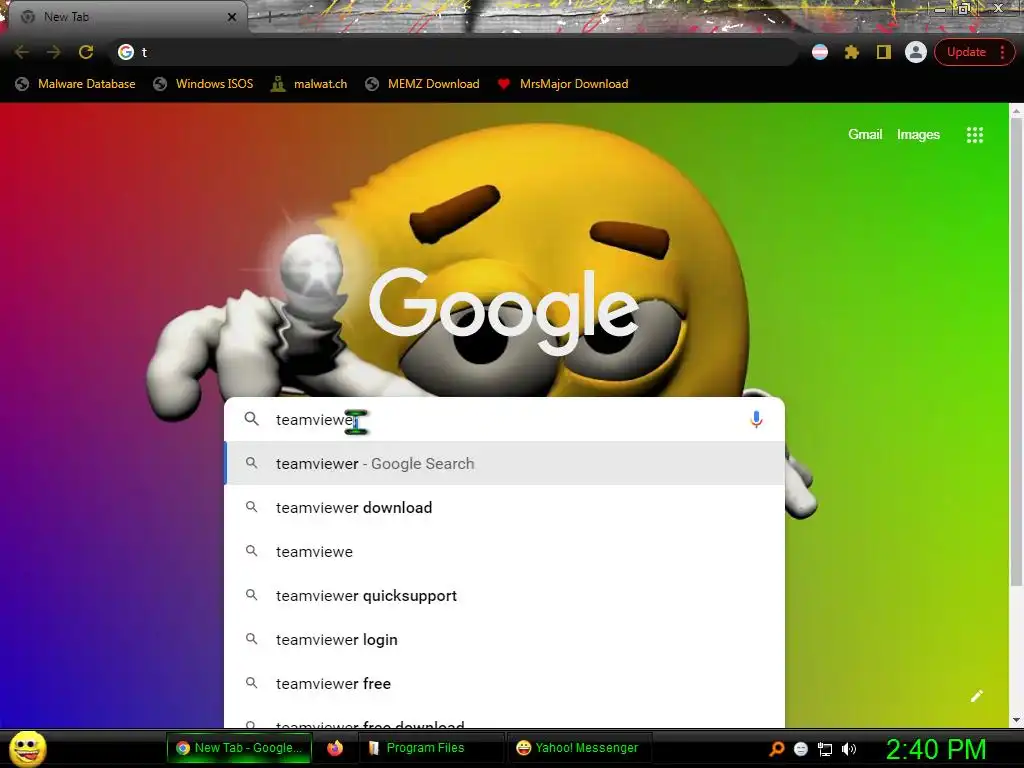Image resolution: width=1024 pixels, height=768 pixels.
Task: Open the network tray icon
Action: [x=825, y=749]
